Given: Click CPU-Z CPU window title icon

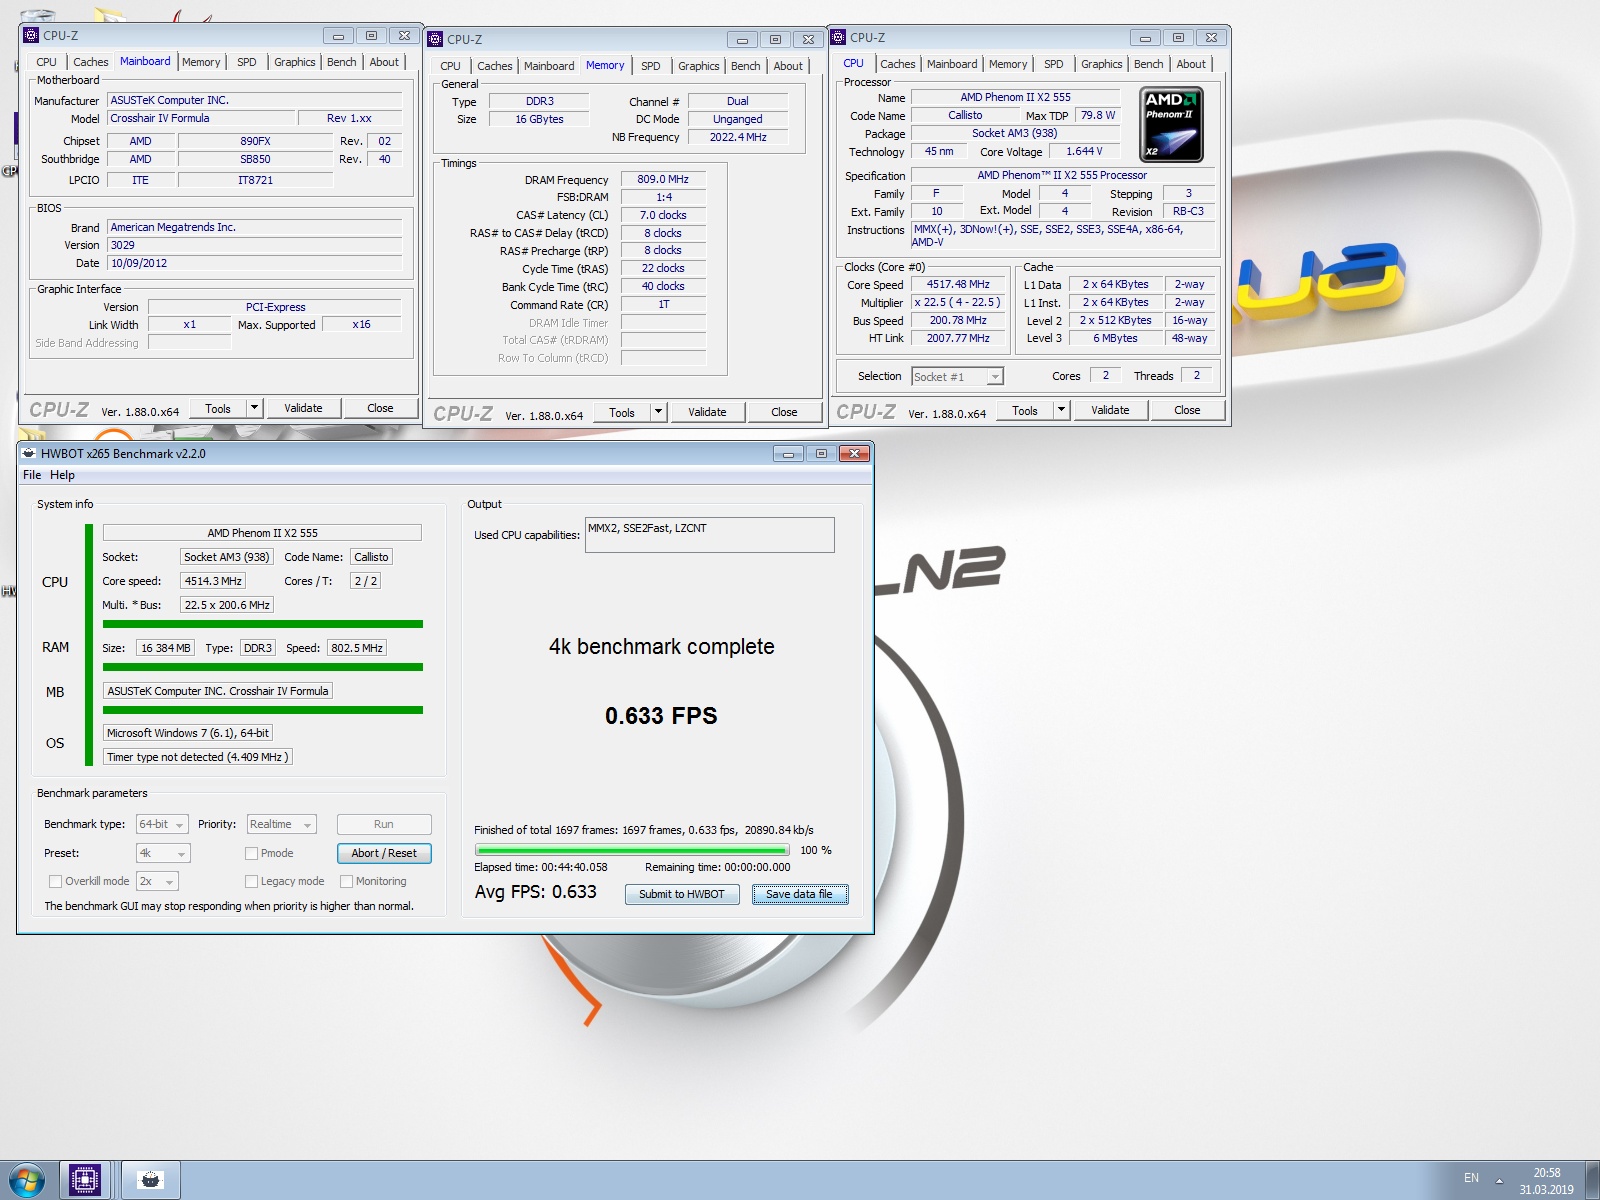Looking at the screenshot, I should 838,37.
